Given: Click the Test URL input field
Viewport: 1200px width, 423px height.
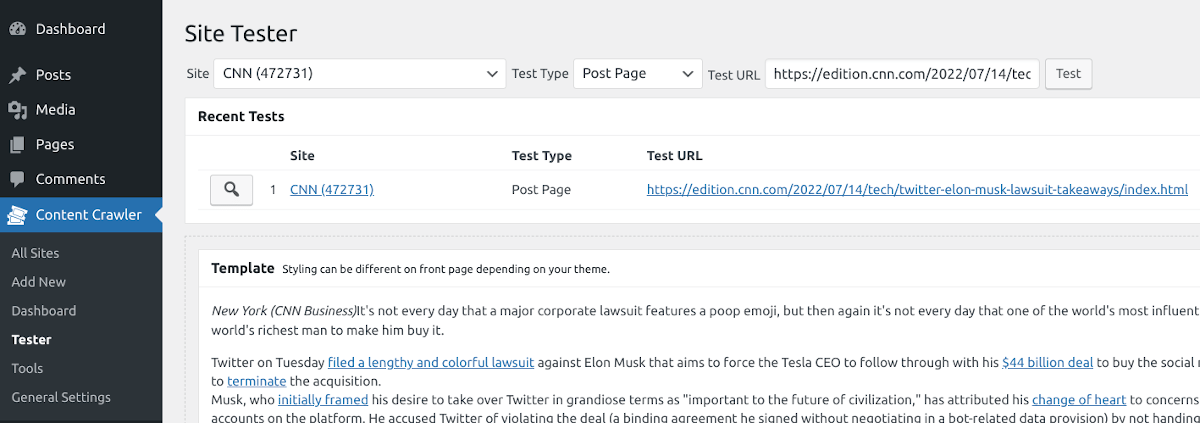Looking at the screenshot, I should tap(903, 74).
